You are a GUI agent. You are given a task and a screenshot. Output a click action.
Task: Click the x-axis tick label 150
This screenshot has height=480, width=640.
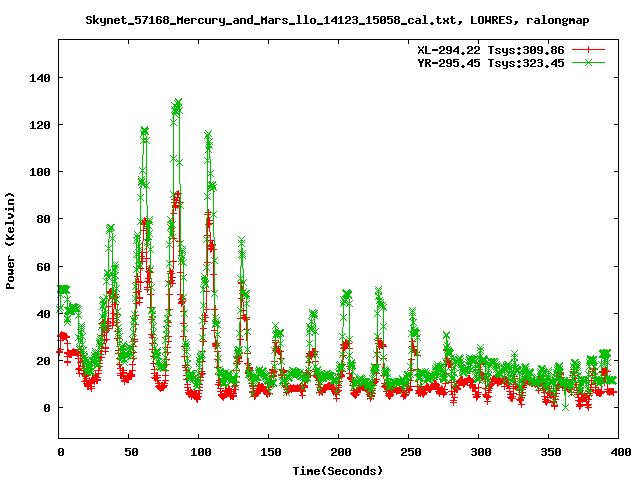(x=271, y=452)
